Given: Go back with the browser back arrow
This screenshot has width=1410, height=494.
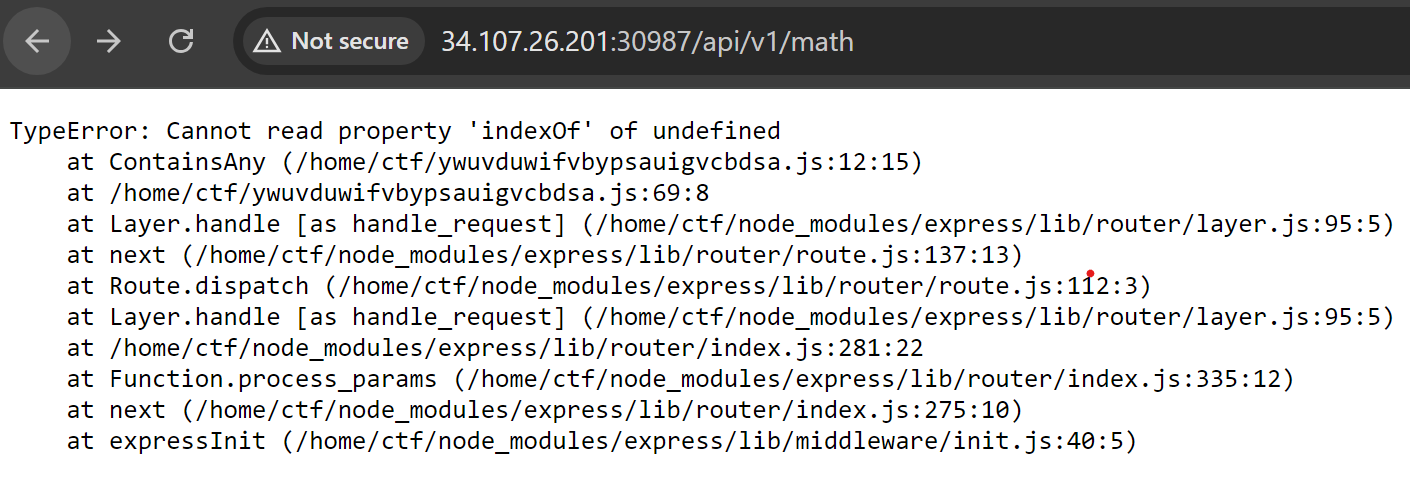Looking at the screenshot, I should tap(37, 41).
